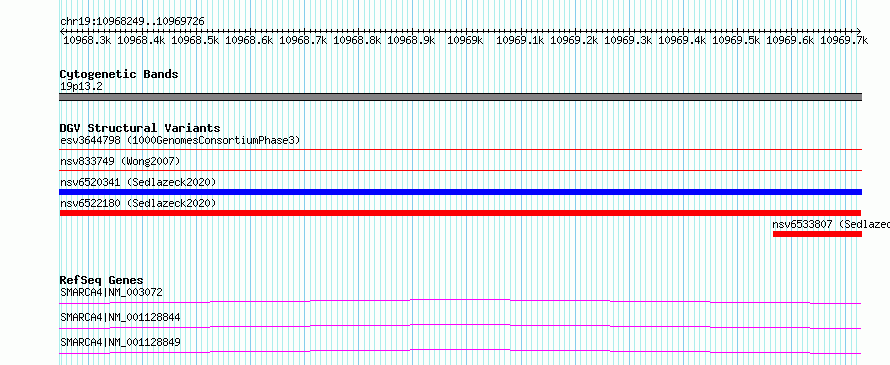Click ruler tick label 10969.1k

coord(520,40)
